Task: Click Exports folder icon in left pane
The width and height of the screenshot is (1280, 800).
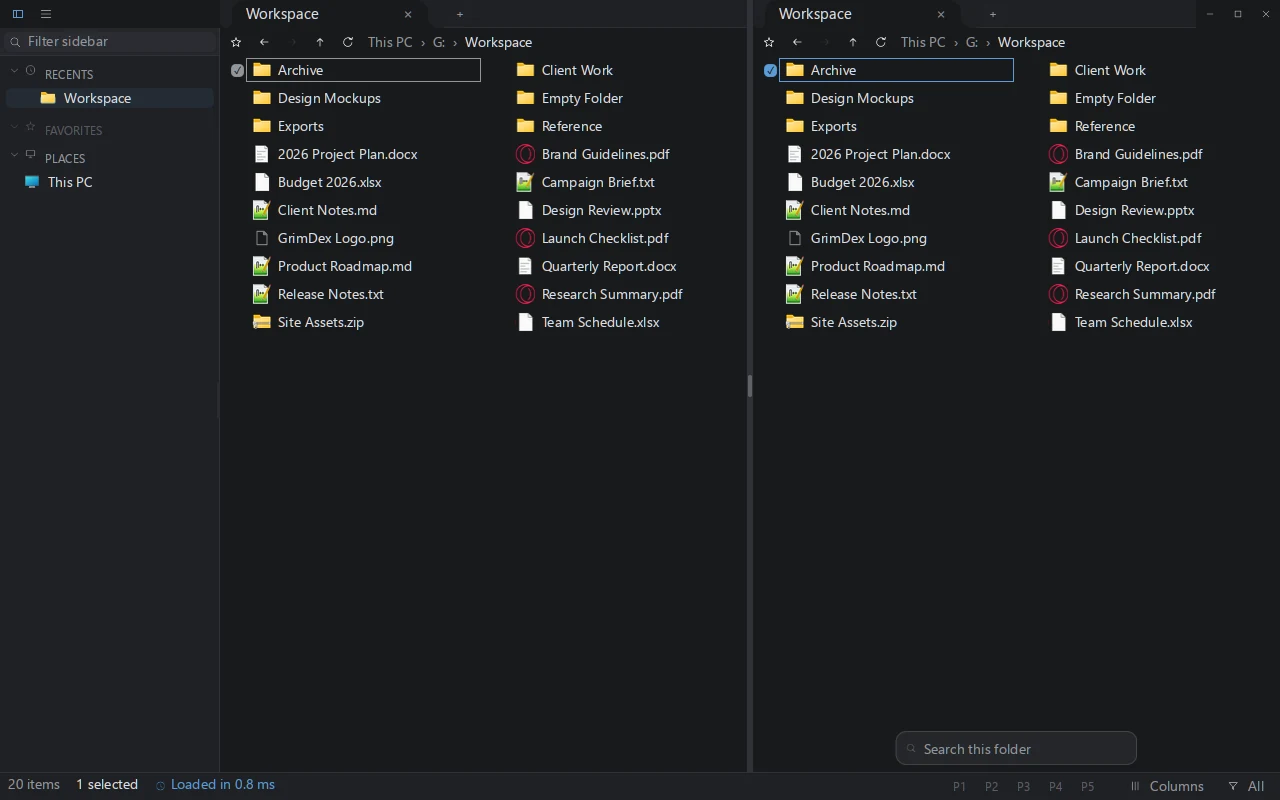Action: 262,126
